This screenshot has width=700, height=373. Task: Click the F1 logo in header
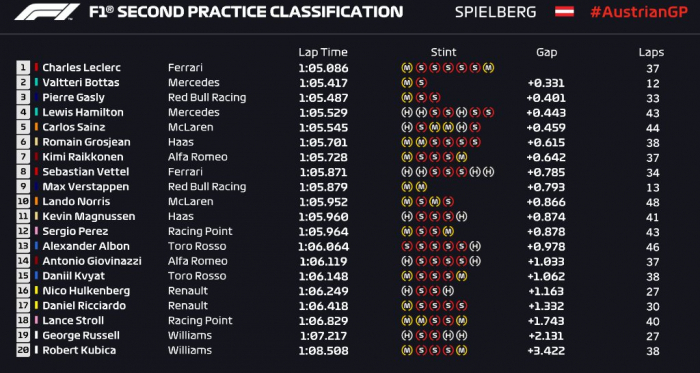[x=47, y=12]
